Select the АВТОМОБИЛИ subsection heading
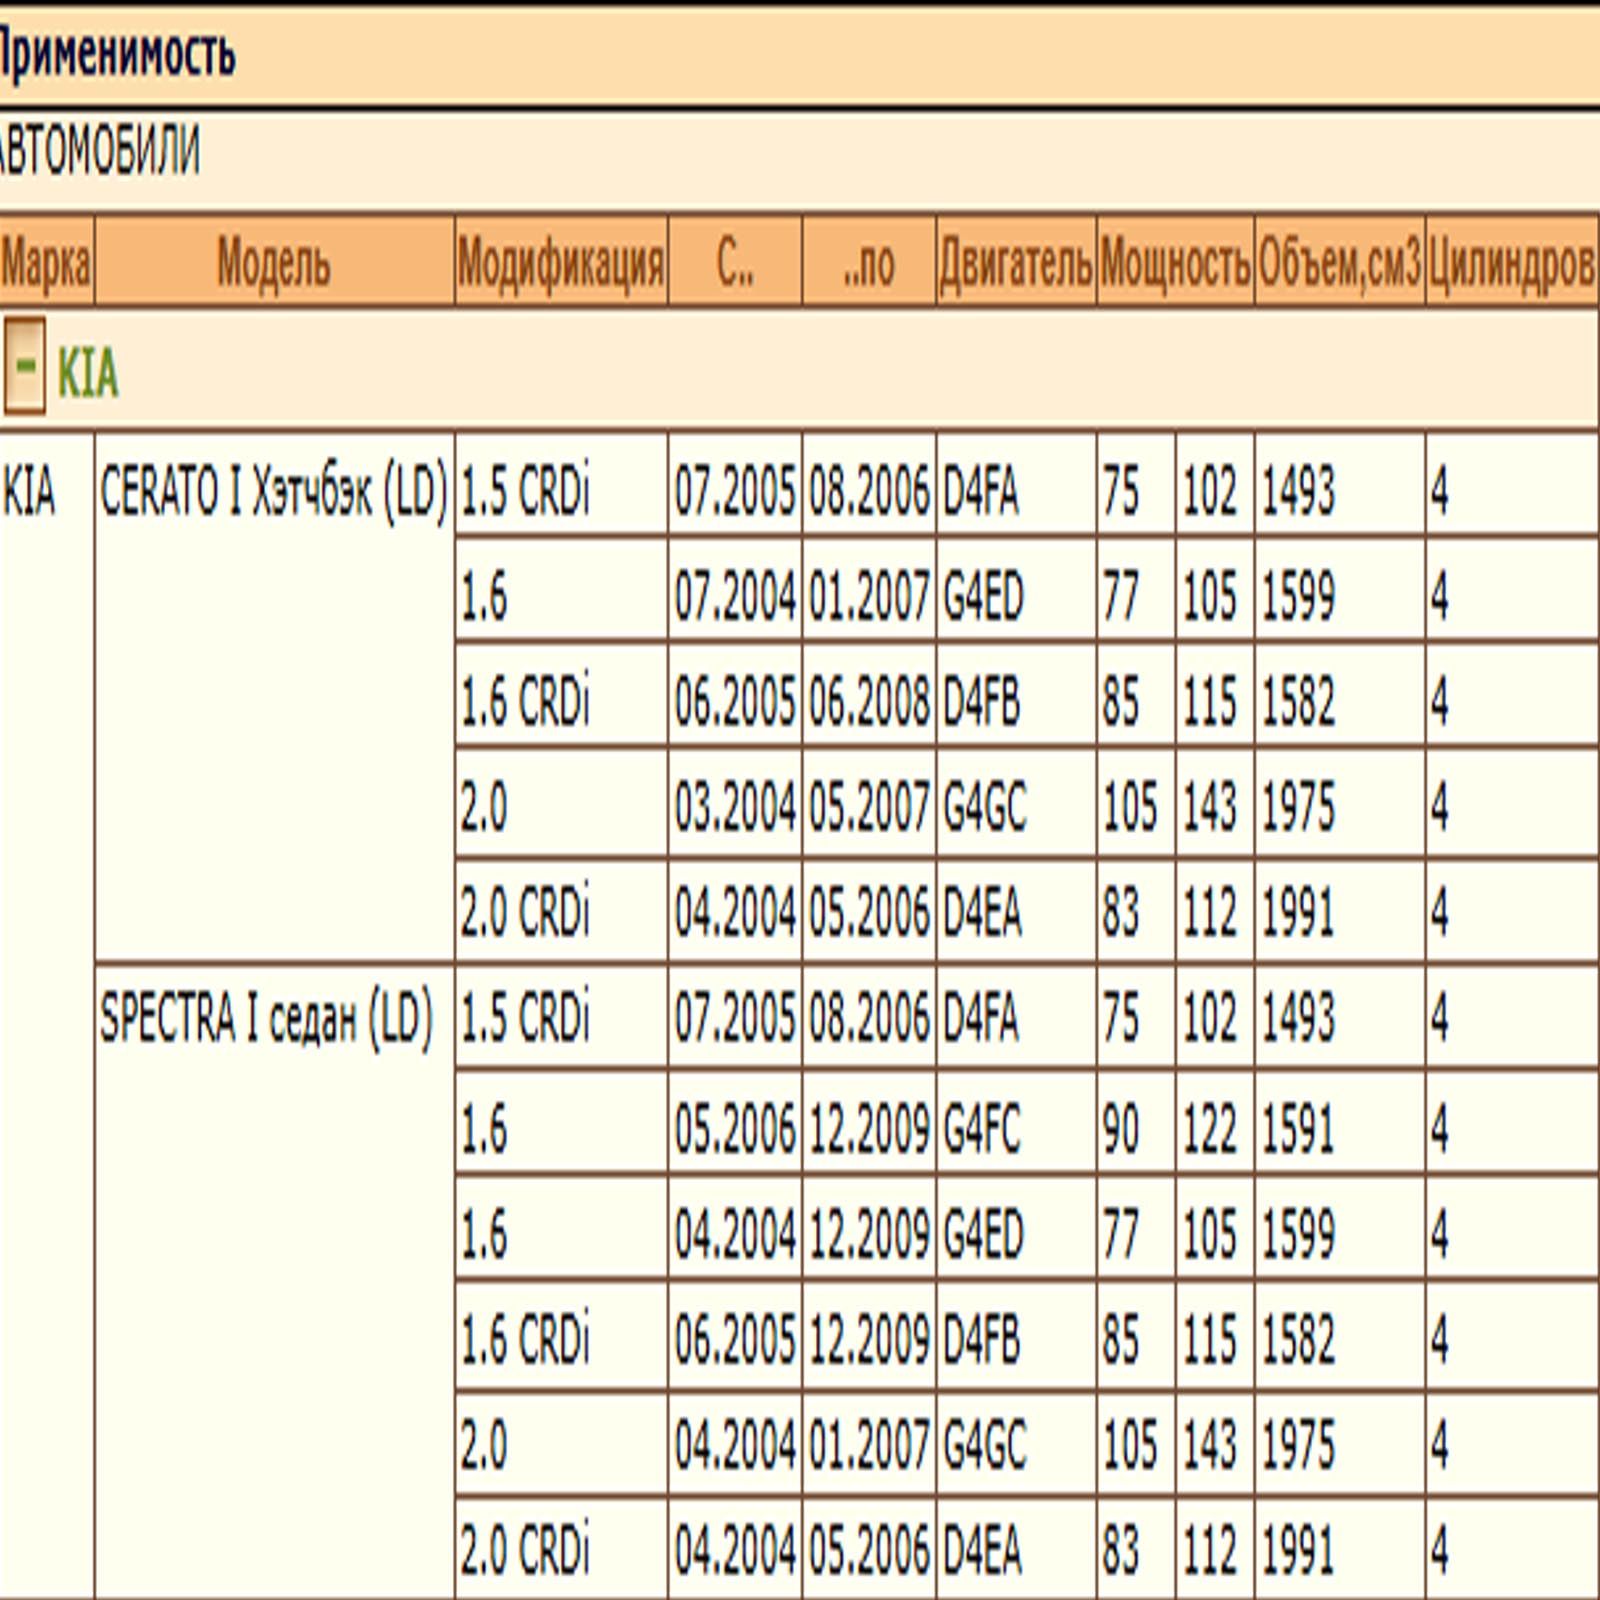Screen dimensions: 1600x1600 (99, 150)
